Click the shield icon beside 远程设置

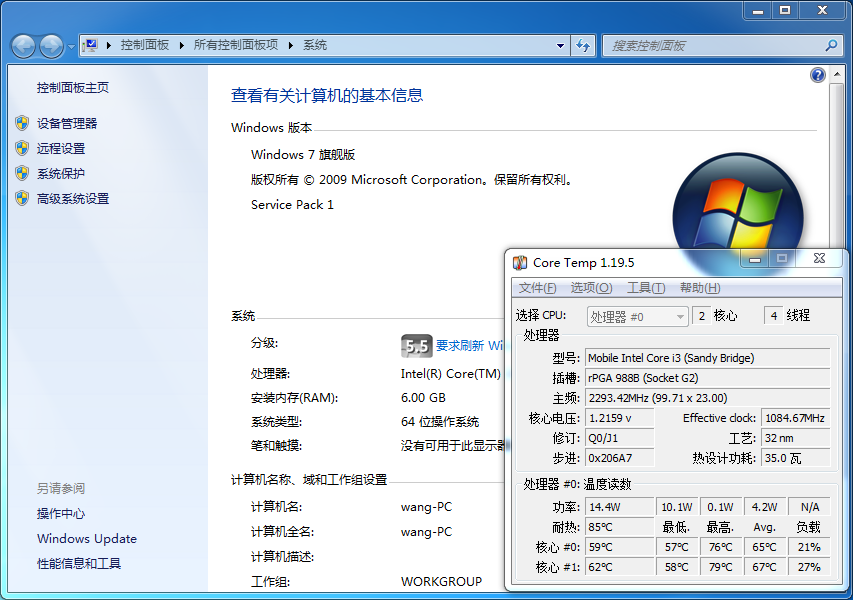tap(22, 148)
